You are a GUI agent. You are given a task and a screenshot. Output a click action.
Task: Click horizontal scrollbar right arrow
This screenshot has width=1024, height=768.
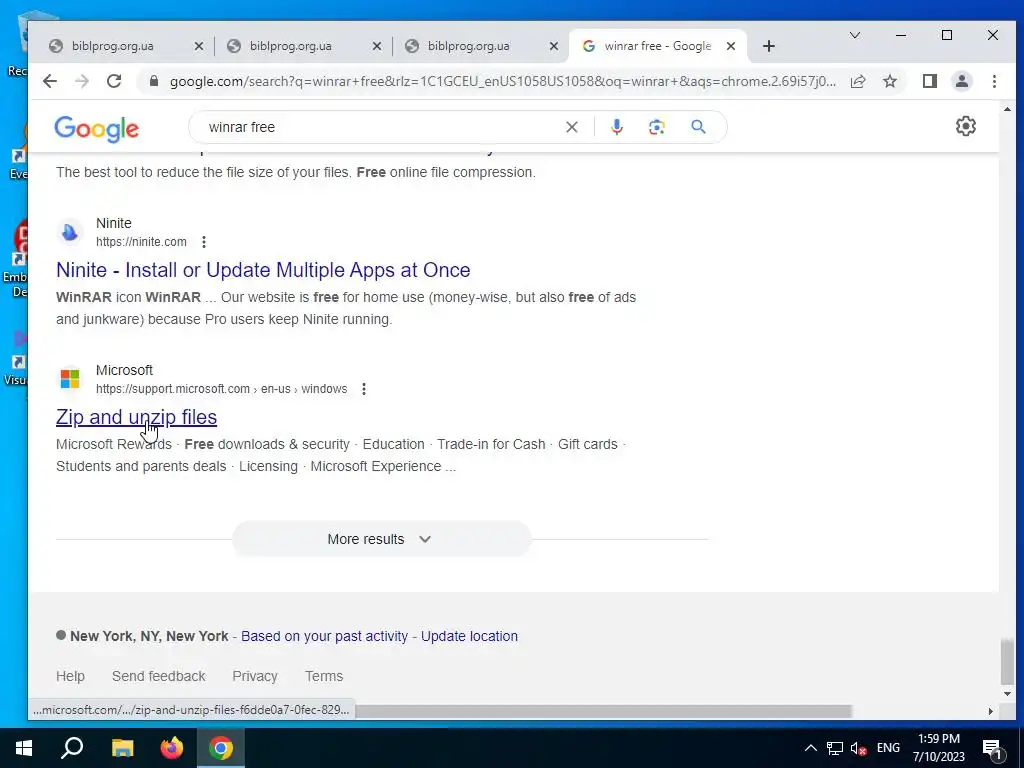(x=991, y=711)
